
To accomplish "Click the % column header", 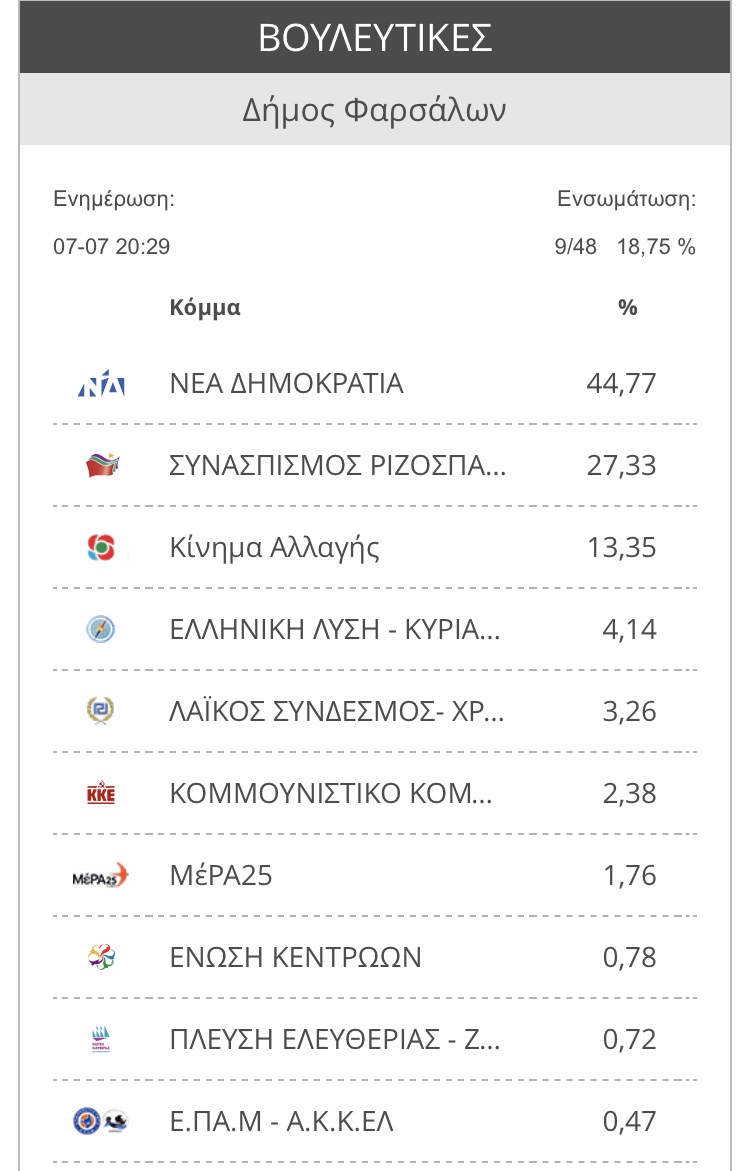I will [627, 307].
